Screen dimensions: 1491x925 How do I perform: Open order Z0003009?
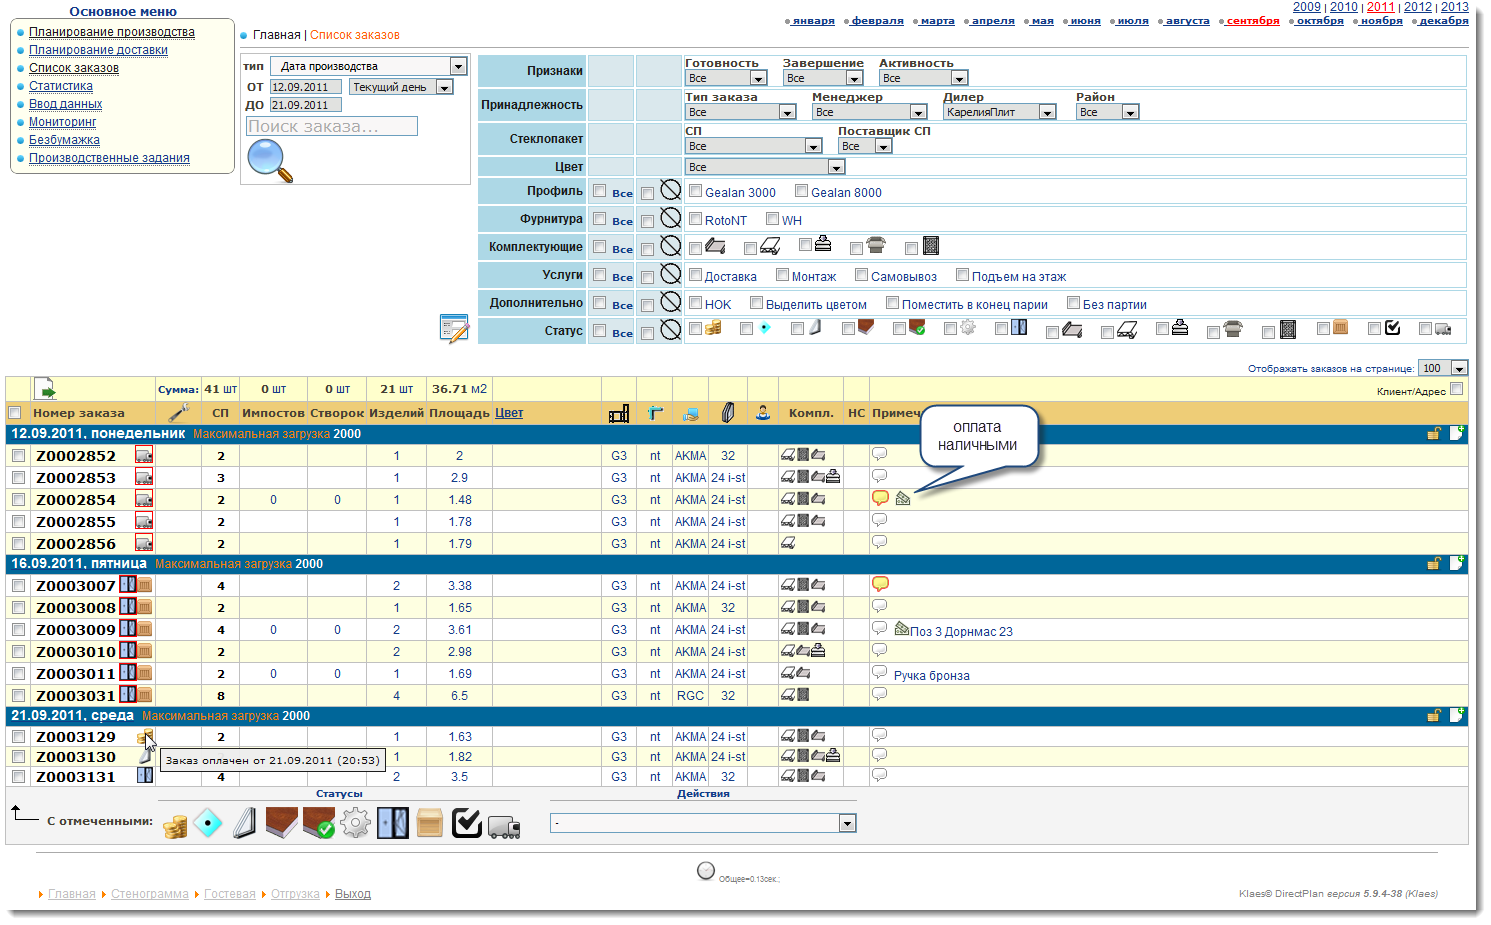76,630
